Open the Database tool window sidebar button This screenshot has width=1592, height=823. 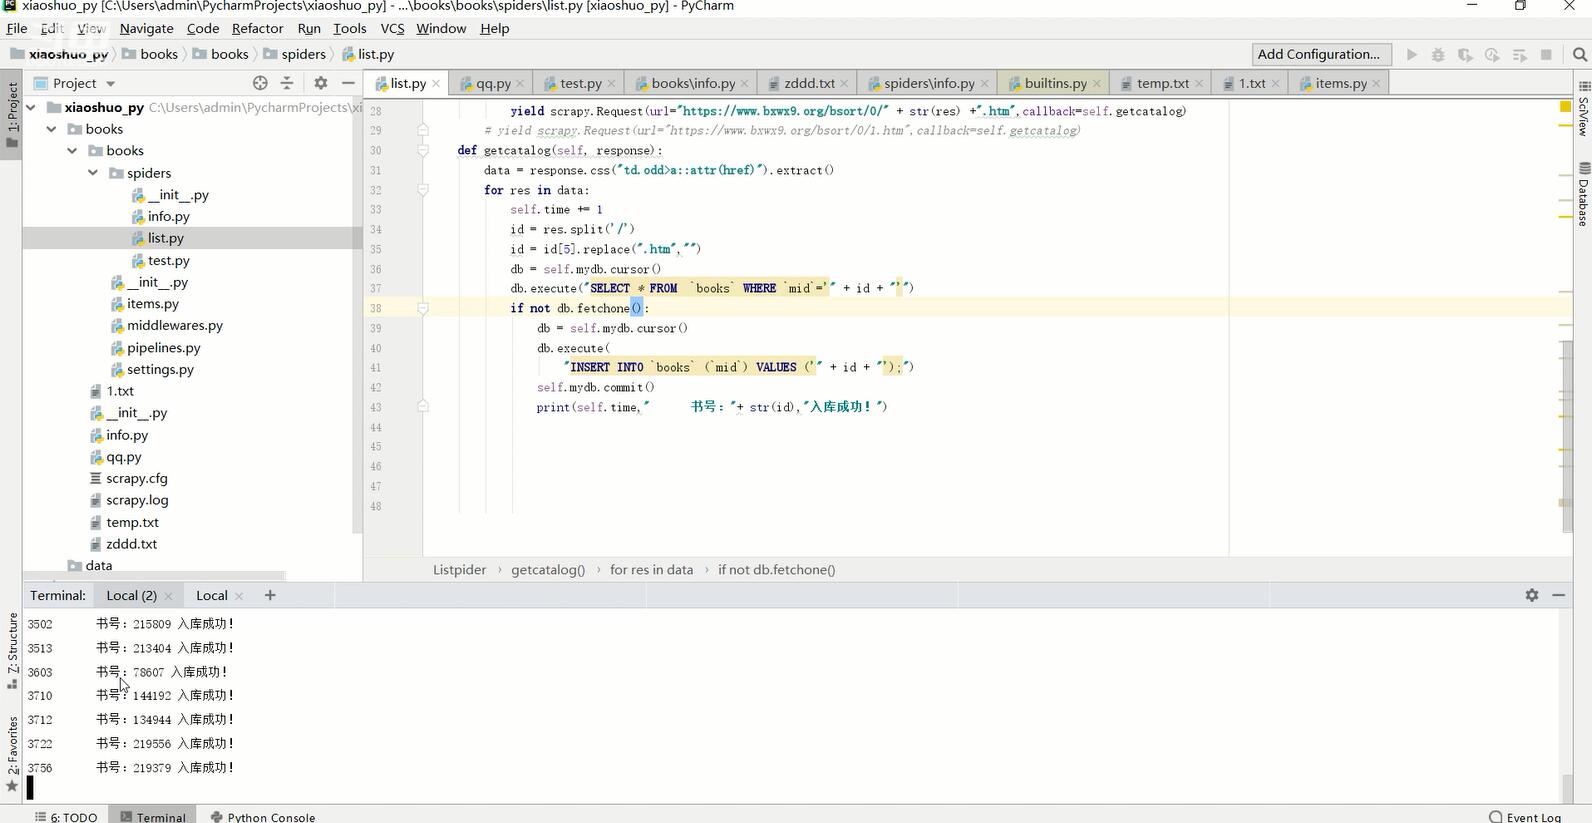pos(1583,195)
